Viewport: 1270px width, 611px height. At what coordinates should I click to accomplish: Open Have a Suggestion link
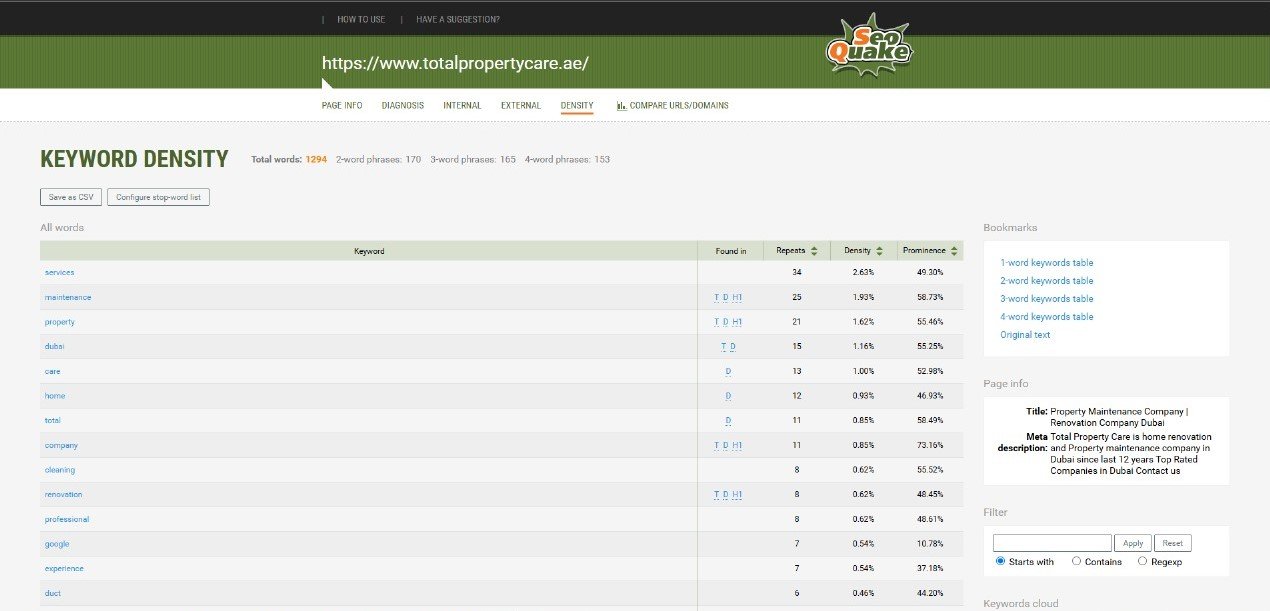coord(458,19)
